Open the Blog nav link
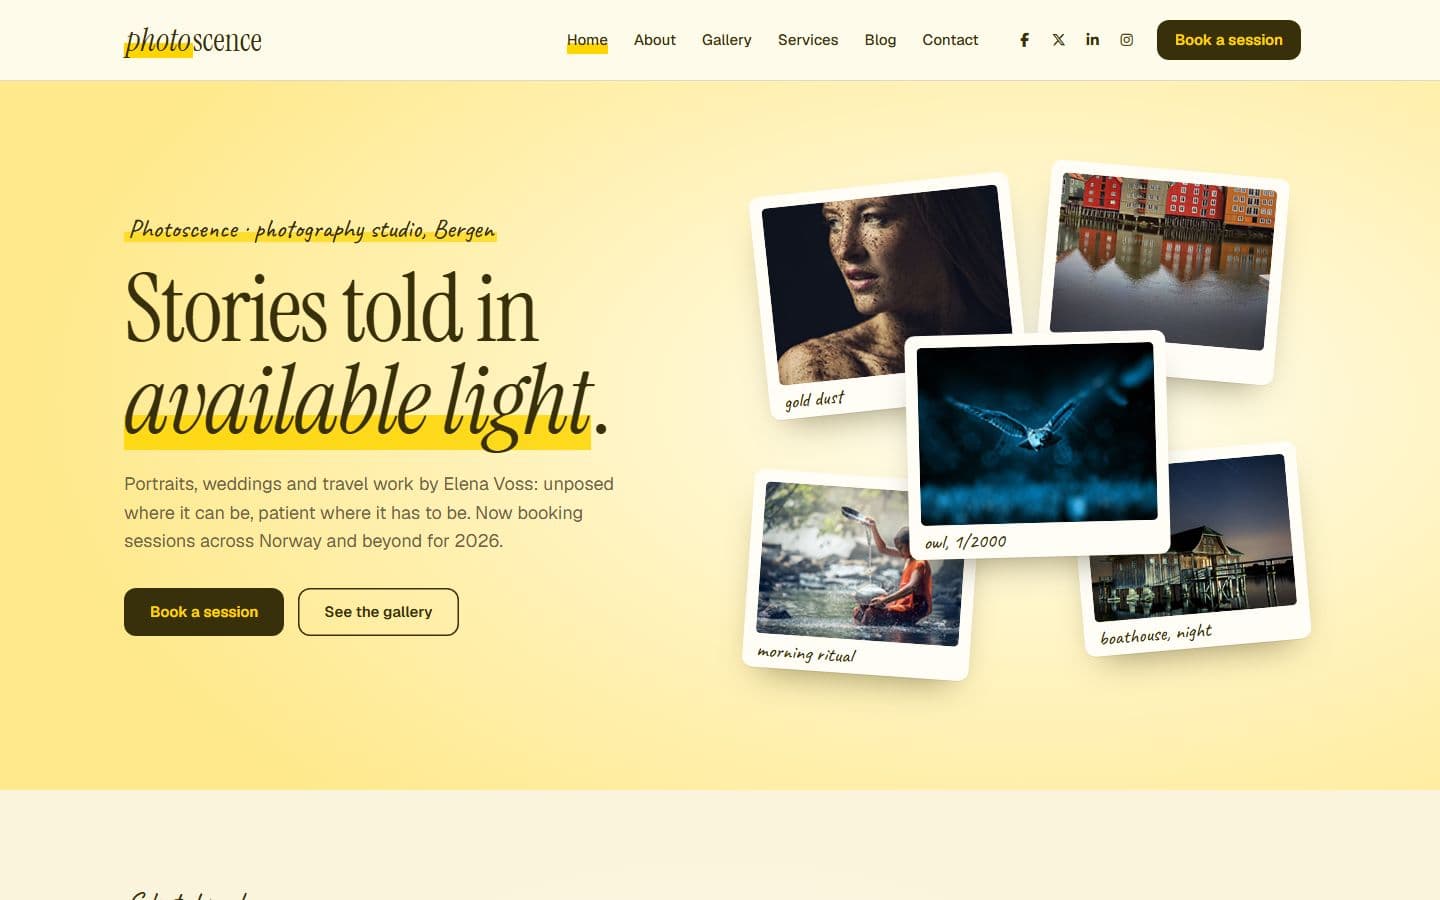The height and width of the screenshot is (900, 1440). [x=880, y=40]
